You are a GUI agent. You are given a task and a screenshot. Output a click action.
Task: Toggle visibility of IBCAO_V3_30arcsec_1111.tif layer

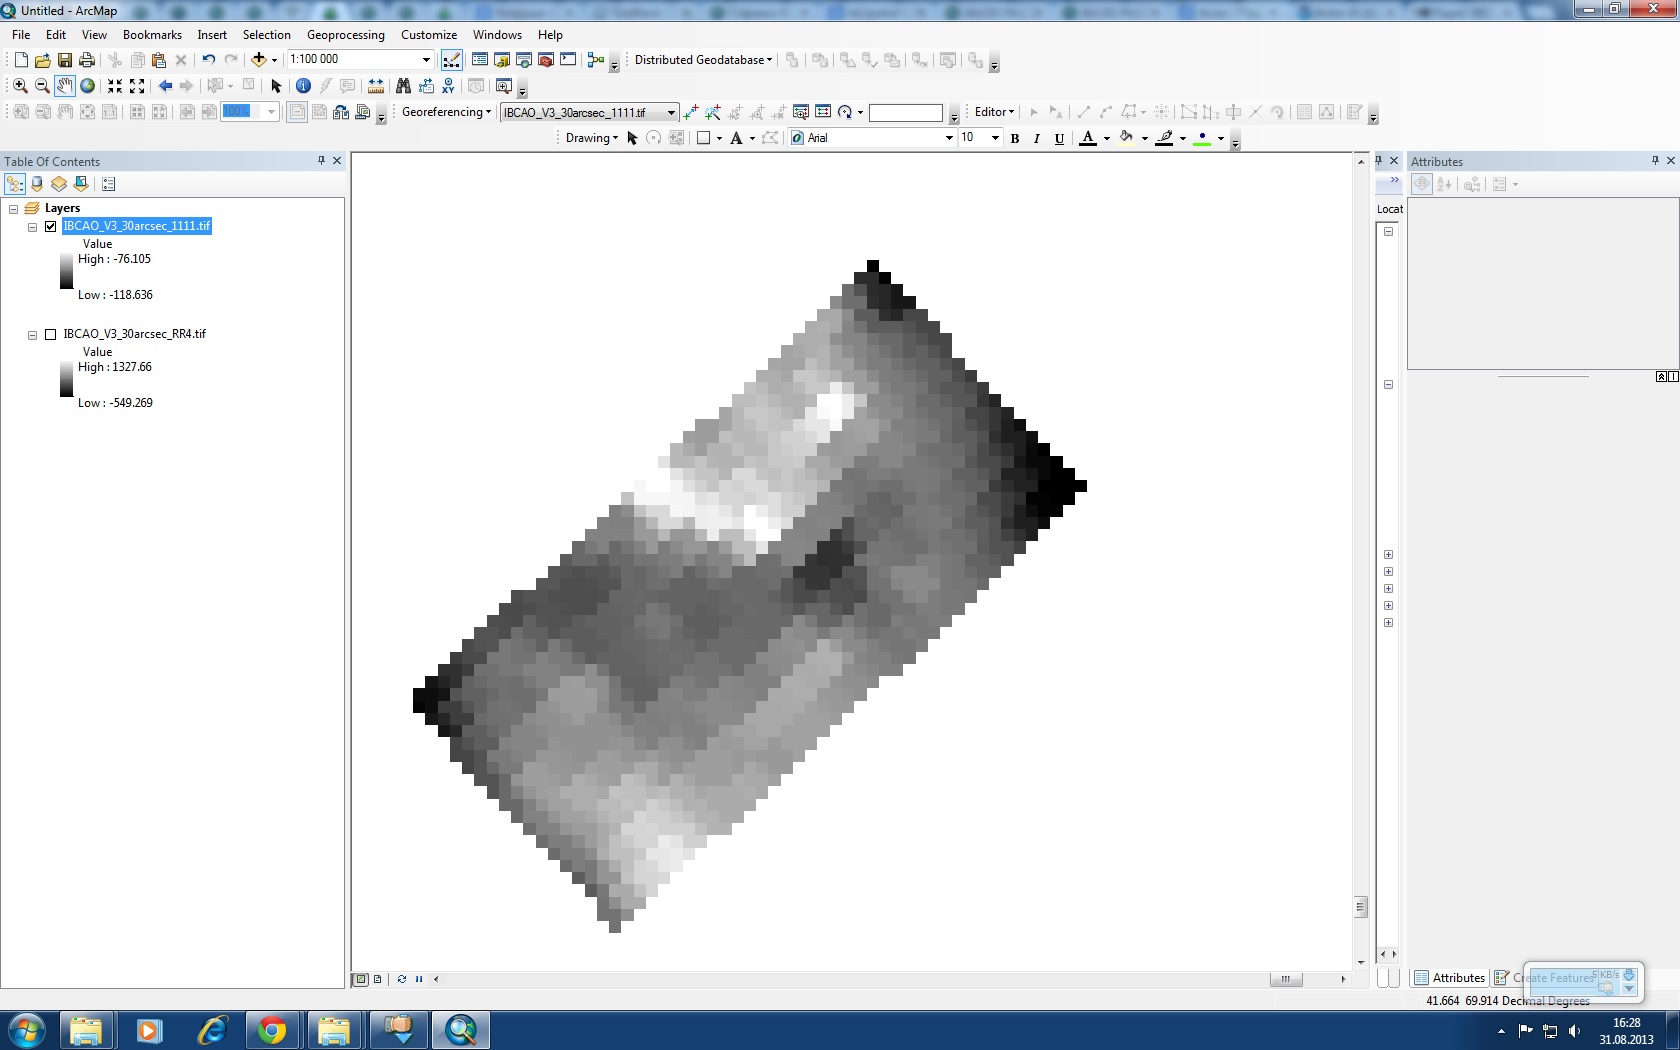pos(50,226)
